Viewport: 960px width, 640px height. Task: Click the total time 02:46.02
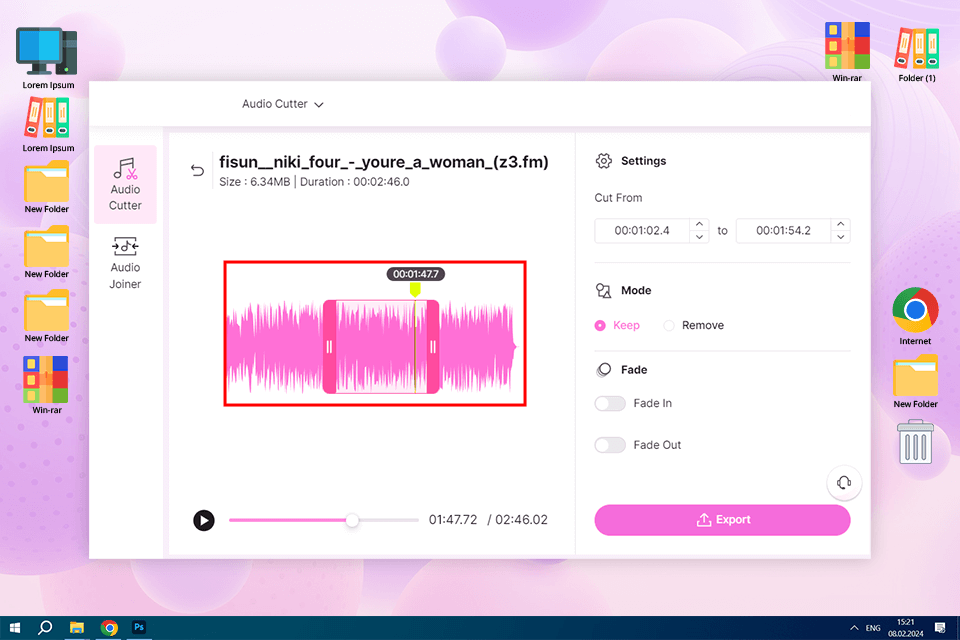pyautogui.click(x=522, y=520)
